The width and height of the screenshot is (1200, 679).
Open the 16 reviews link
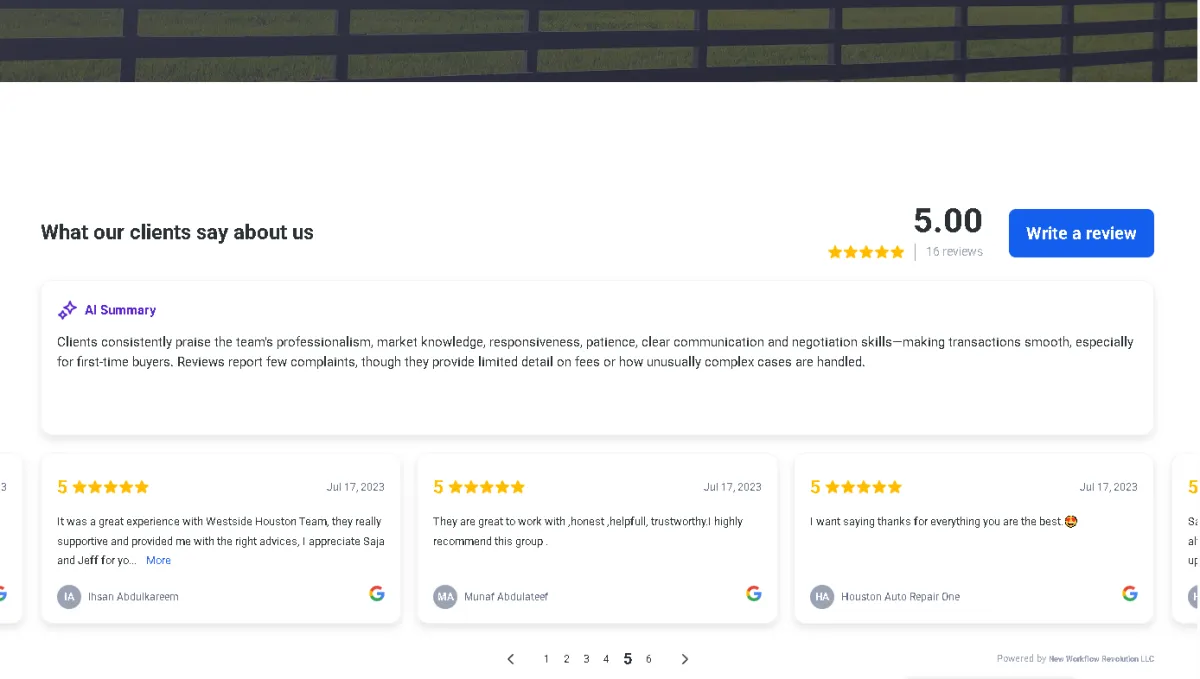pyautogui.click(x=954, y=252)
